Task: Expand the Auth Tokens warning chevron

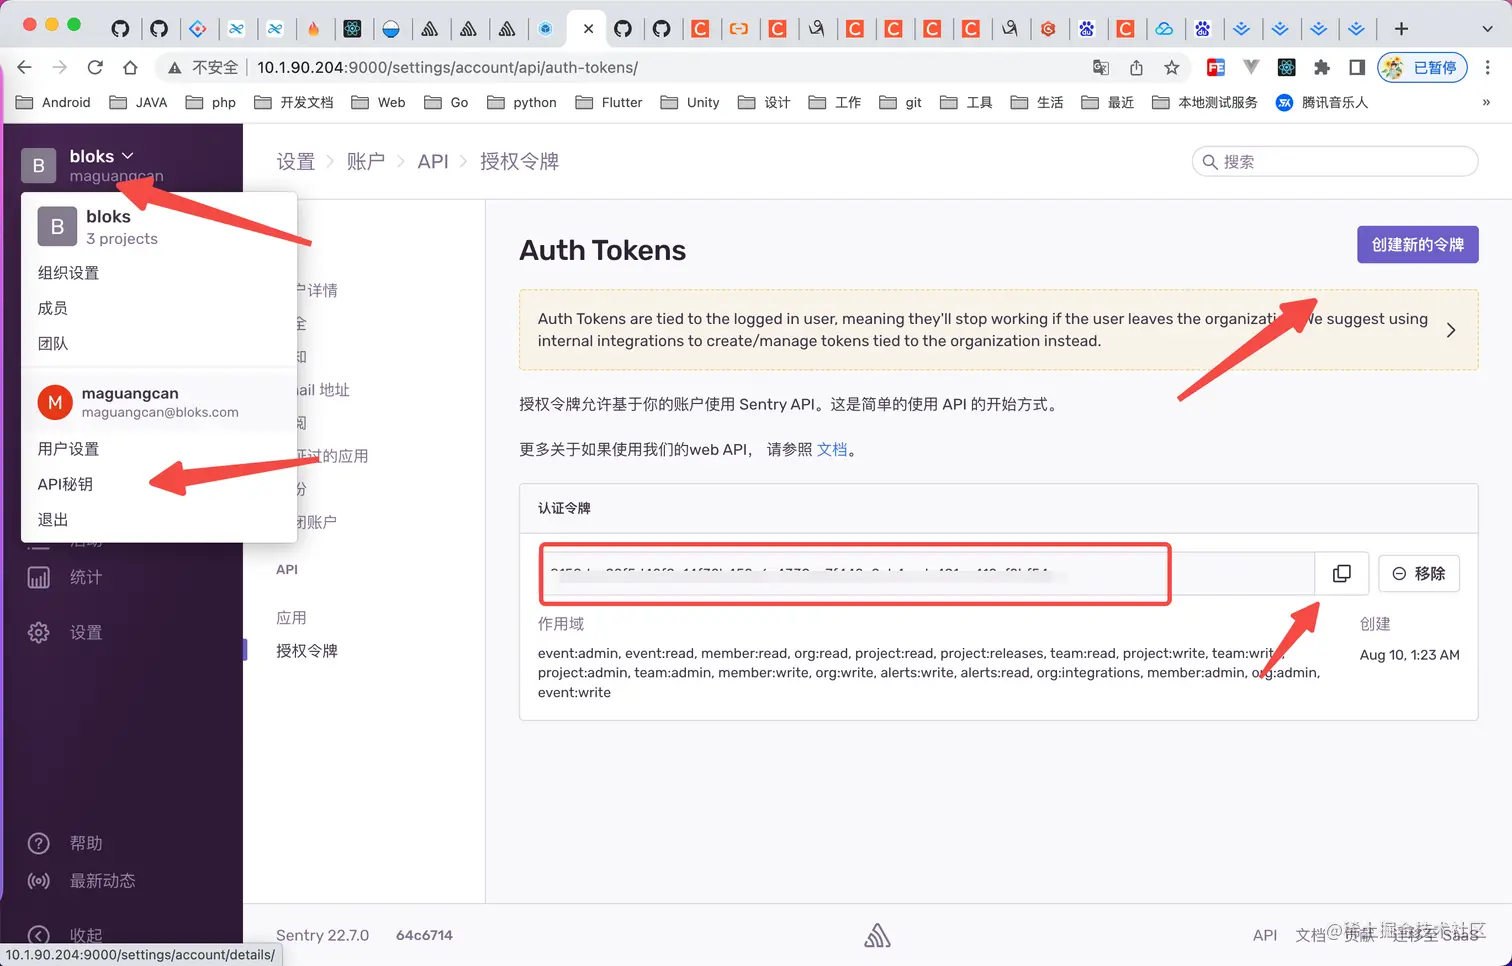Action: [x=1451, y=330]
